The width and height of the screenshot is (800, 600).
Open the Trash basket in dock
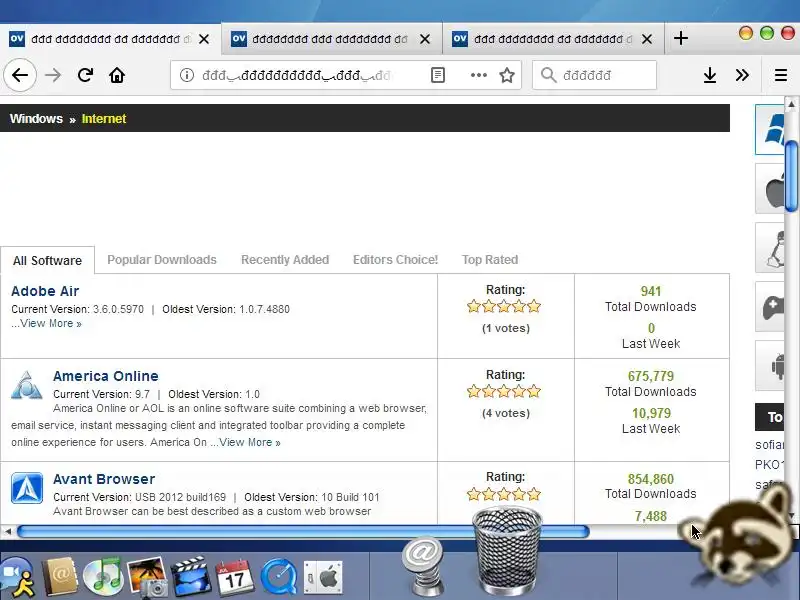click(x=507, y=551)
